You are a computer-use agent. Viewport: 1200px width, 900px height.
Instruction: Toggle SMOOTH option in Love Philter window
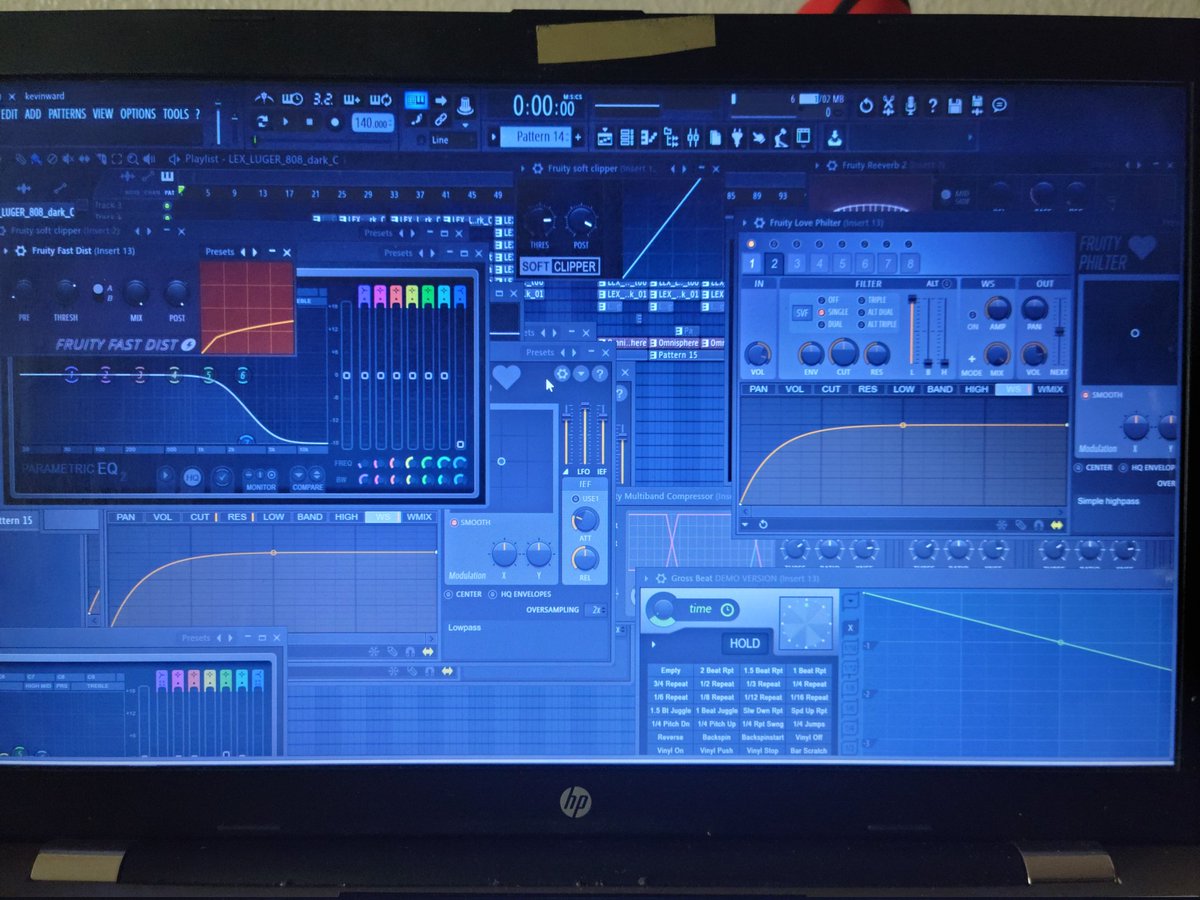[x=1102, y=395]
